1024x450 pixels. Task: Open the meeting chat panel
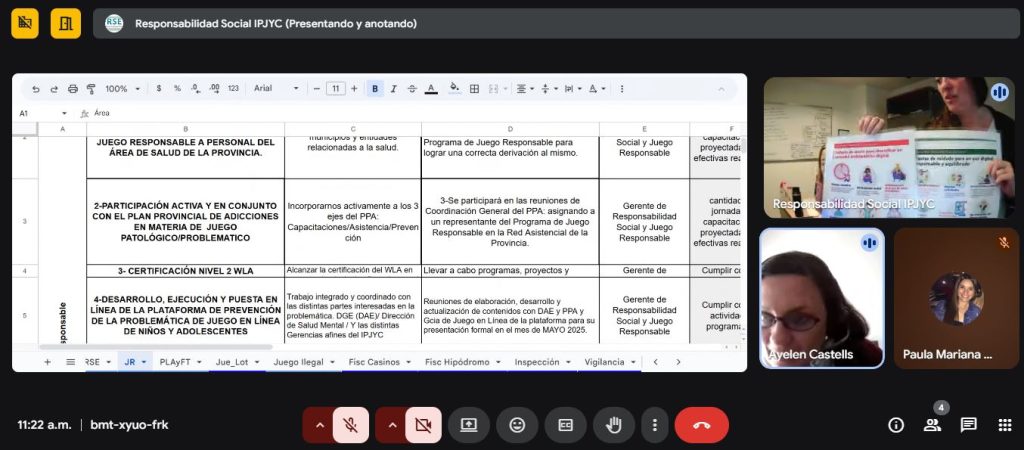point(968,425)
